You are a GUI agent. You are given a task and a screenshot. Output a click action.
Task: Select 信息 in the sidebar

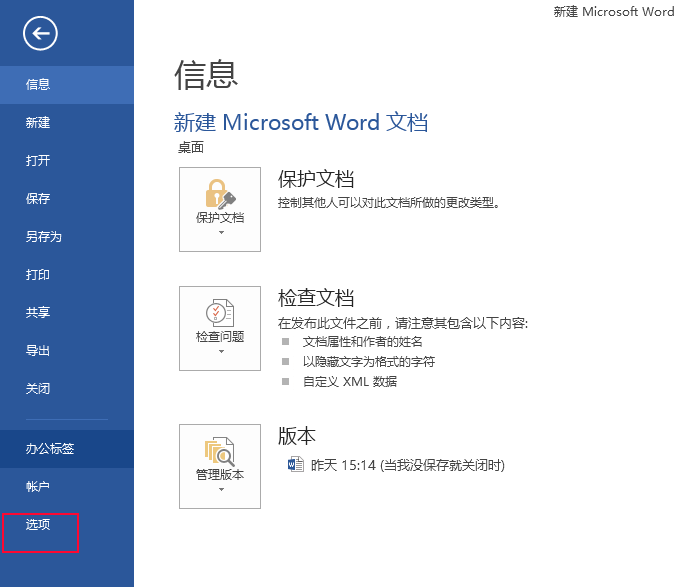click(x=67, y=85)
